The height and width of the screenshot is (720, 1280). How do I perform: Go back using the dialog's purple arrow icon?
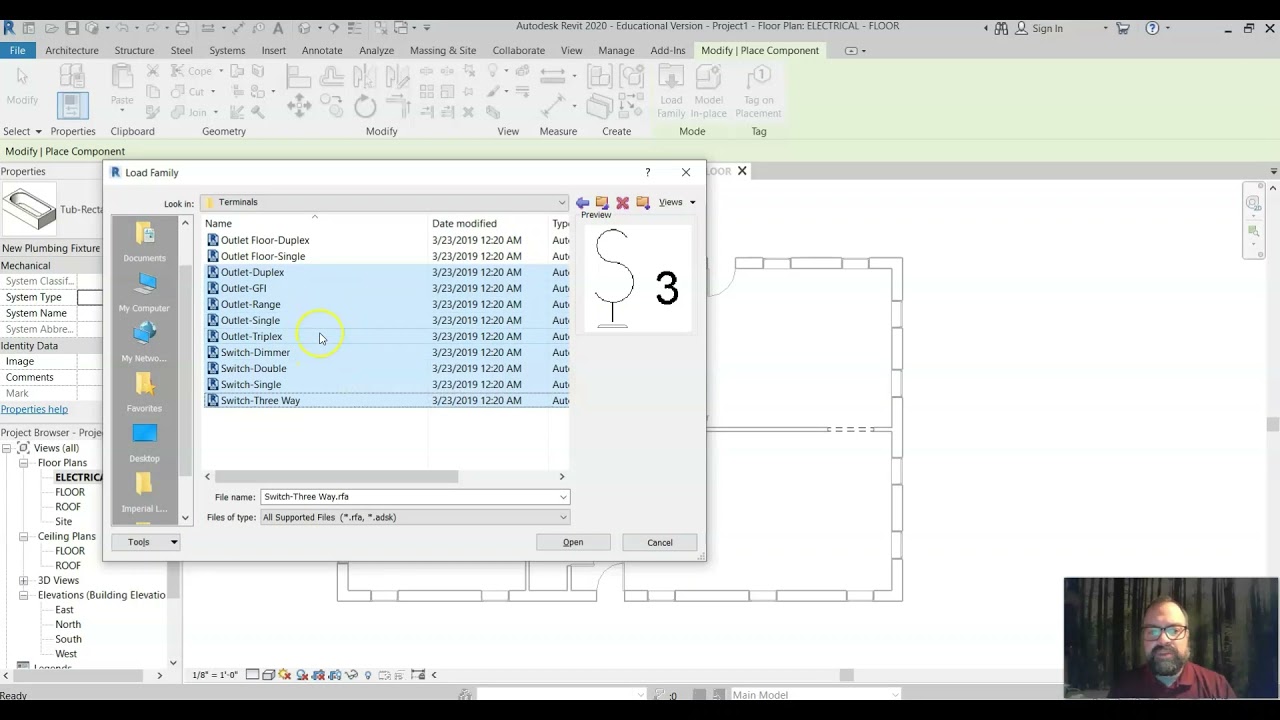click(x=582, y=203)
